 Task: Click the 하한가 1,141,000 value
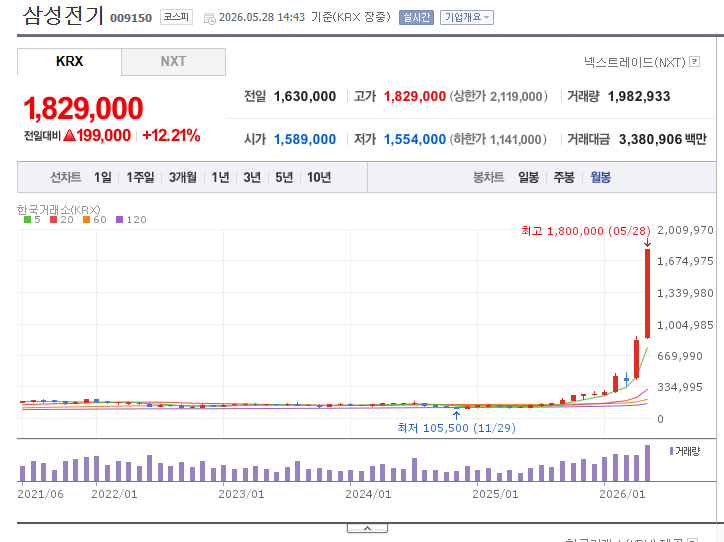click(498, 139)
